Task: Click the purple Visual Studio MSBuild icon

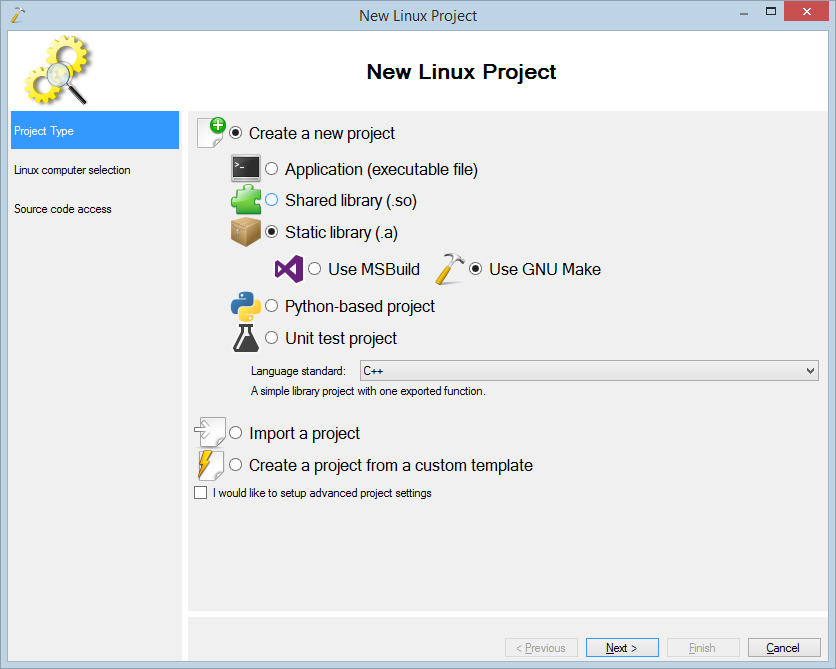Action: pos(289,269)
